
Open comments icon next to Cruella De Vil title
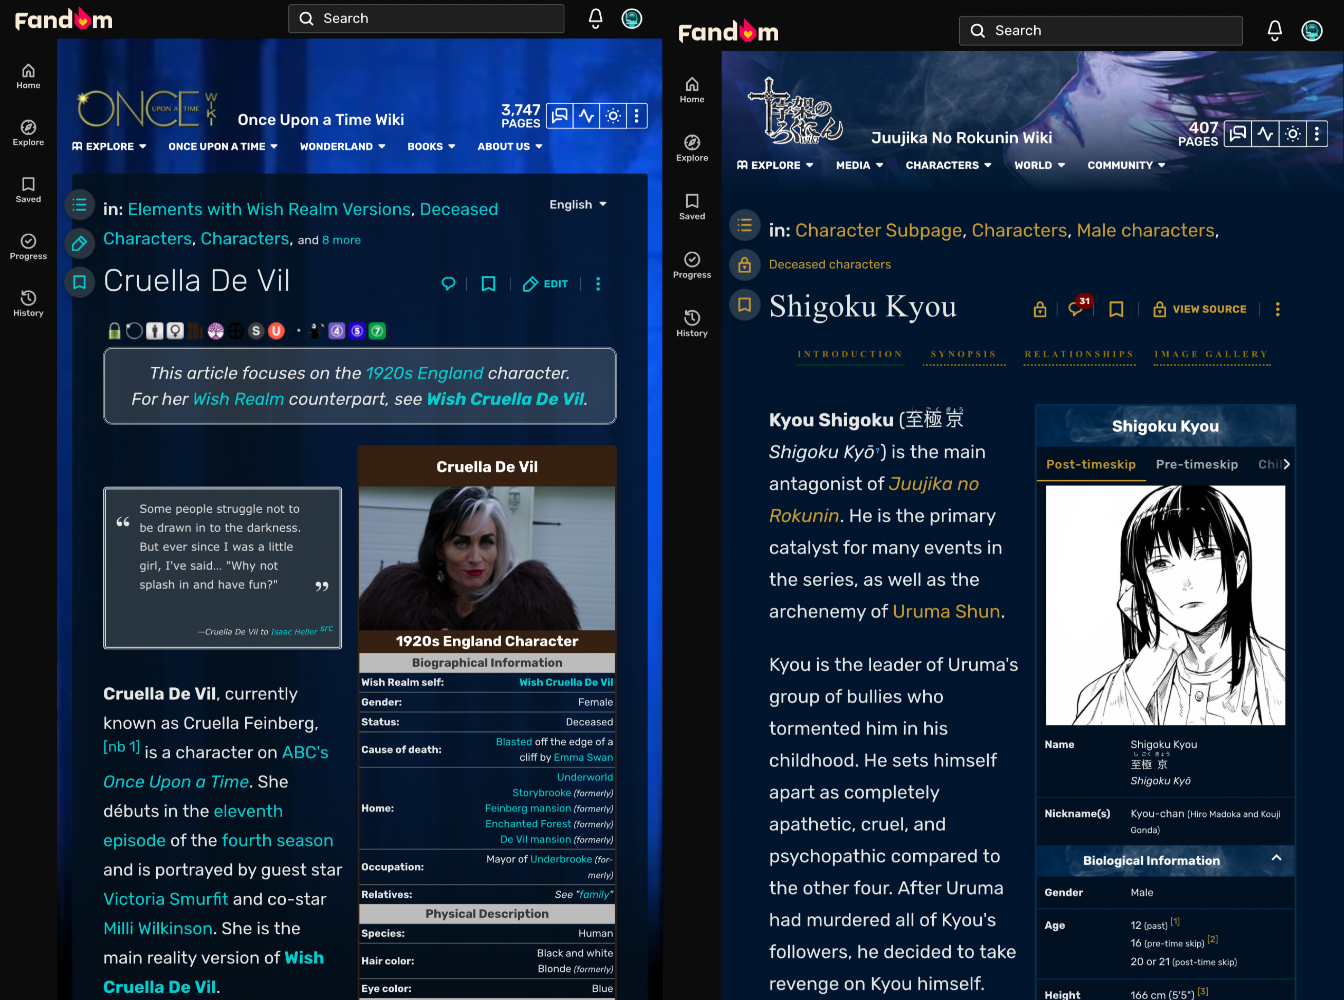[449, 284]
